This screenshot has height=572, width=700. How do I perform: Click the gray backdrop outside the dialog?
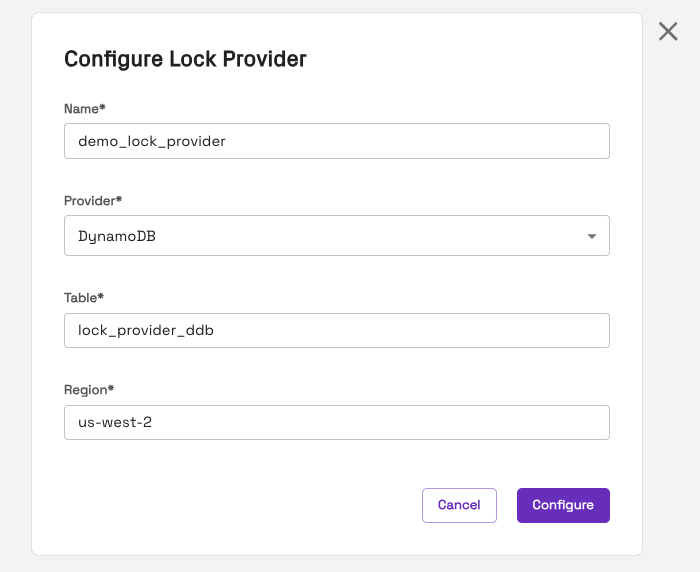click(x=670, y=300)
